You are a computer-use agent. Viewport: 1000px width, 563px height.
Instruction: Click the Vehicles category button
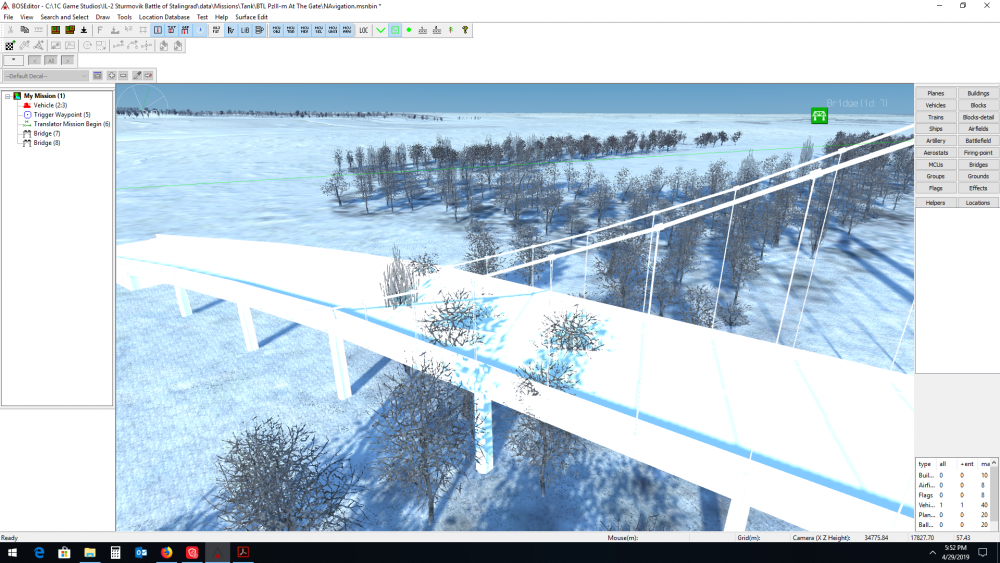pyautogui.click(x=936, y=105)
